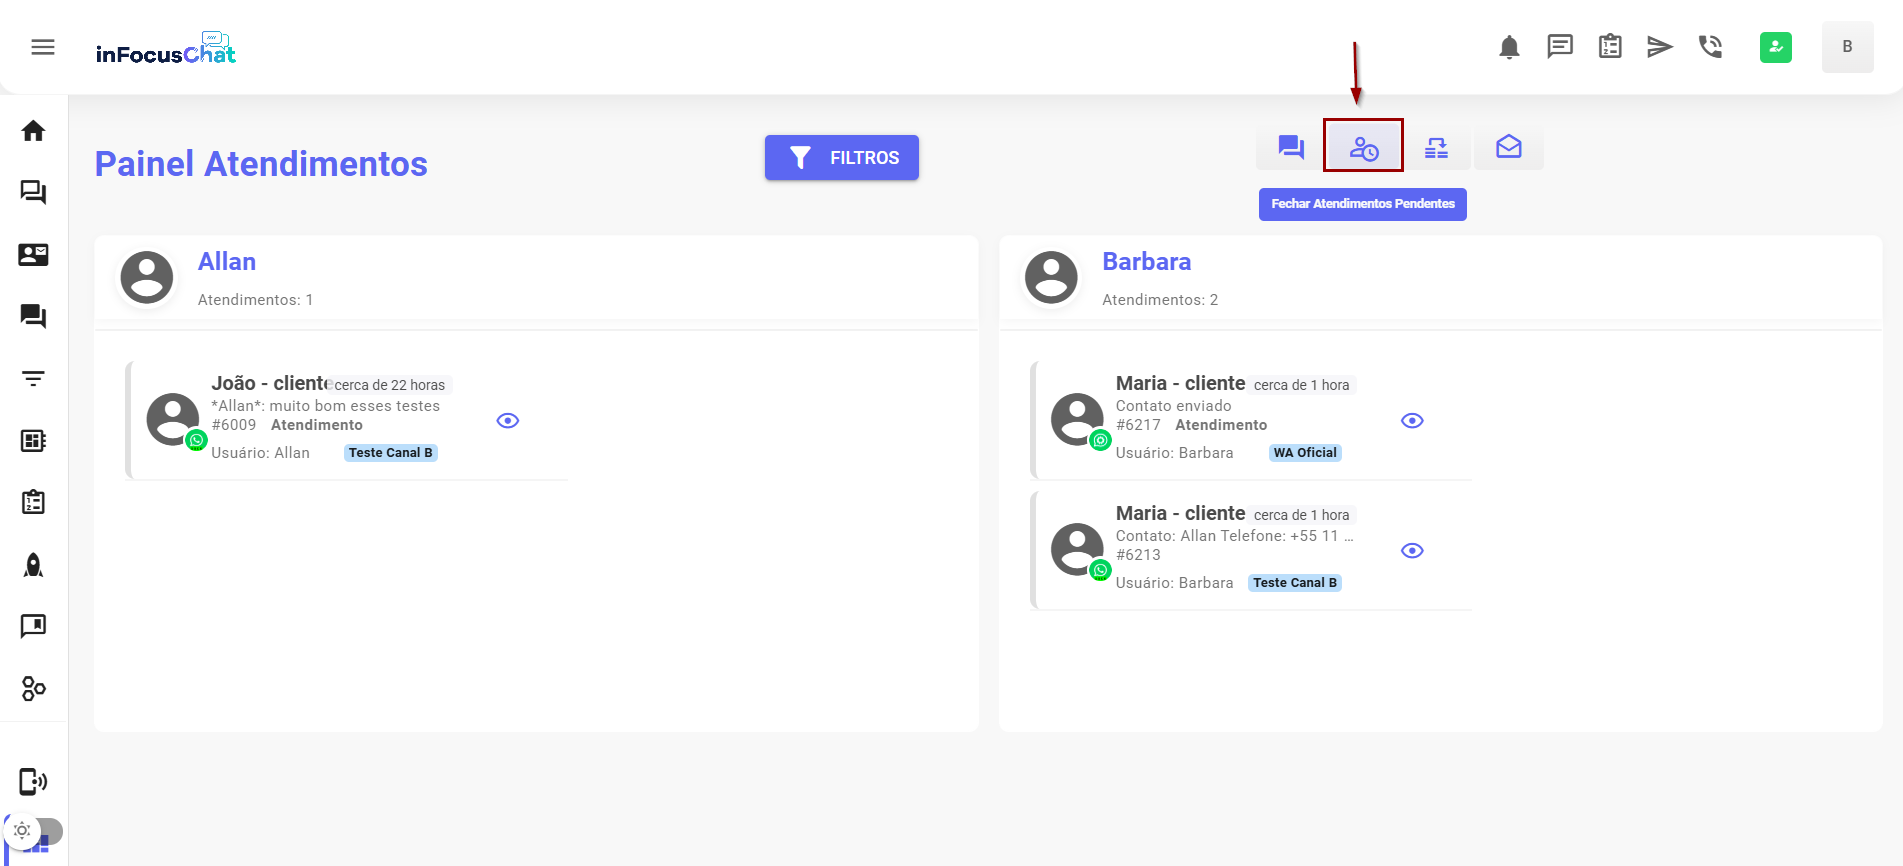This screenshot has width=1903, height=866.
Task: Open the Barbara attendant name link
Action: [x=1146, y=262]
